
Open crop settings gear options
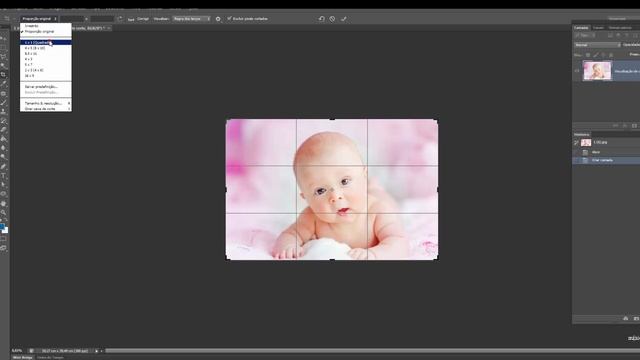tap(218, 19)
